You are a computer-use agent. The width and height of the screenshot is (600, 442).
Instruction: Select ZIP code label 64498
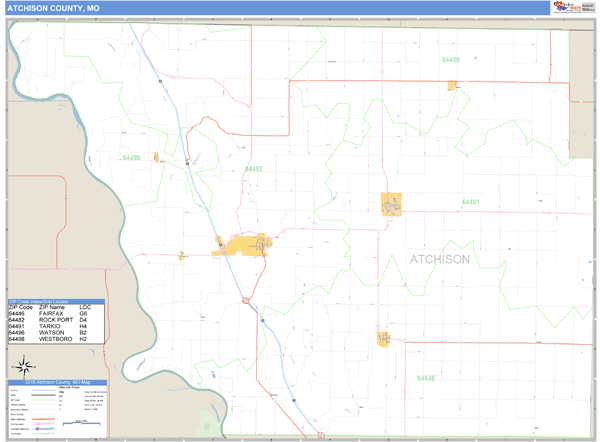pos(451,61)
